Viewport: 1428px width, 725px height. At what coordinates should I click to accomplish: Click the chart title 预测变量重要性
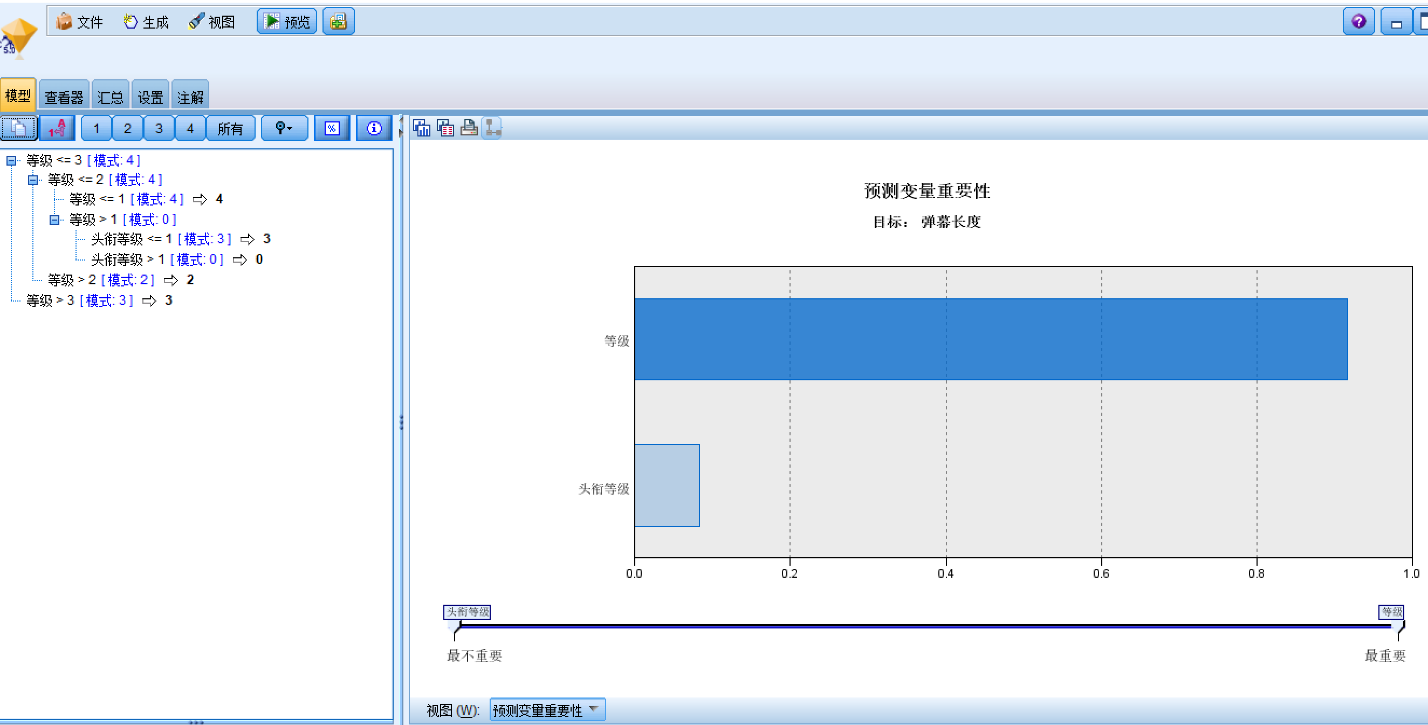[x=927, y=191]
